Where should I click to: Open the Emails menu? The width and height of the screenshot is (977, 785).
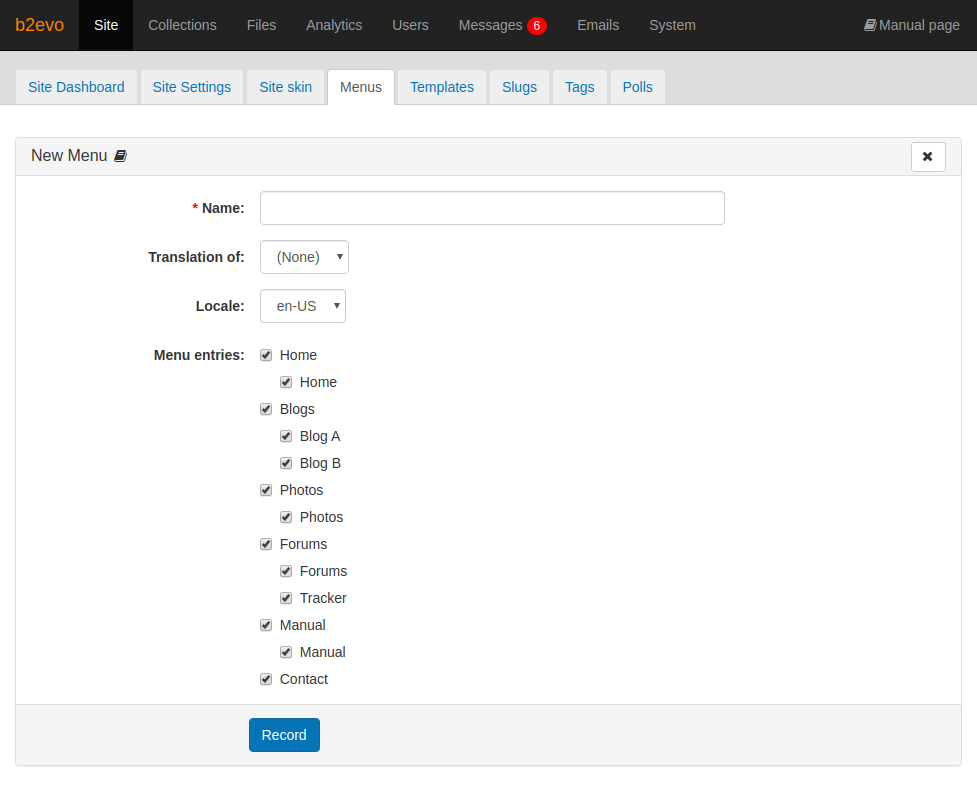point(598,25)
